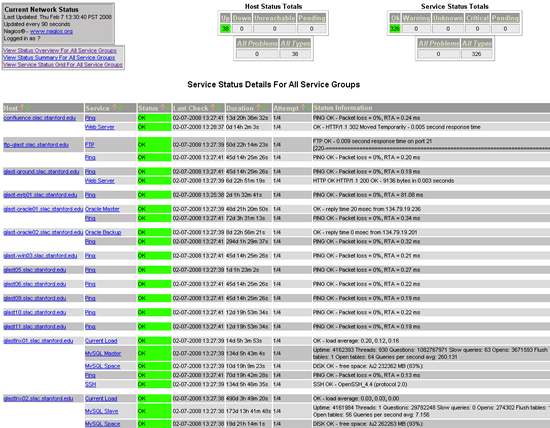Image resolution: width=550 pixels, height=428 pixels.
Task: Sort Attempt column ascending arrow
Action: click(x=303, y=108)
